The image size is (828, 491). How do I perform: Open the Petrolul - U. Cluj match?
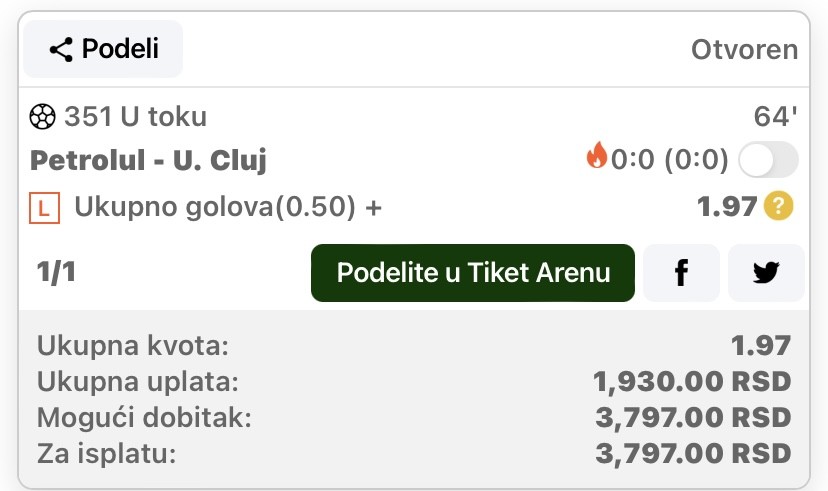[x=148, y=160]
